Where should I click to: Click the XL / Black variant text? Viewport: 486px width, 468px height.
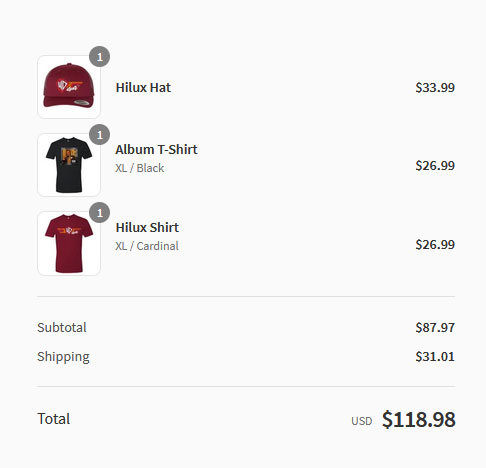pos(140,168)
